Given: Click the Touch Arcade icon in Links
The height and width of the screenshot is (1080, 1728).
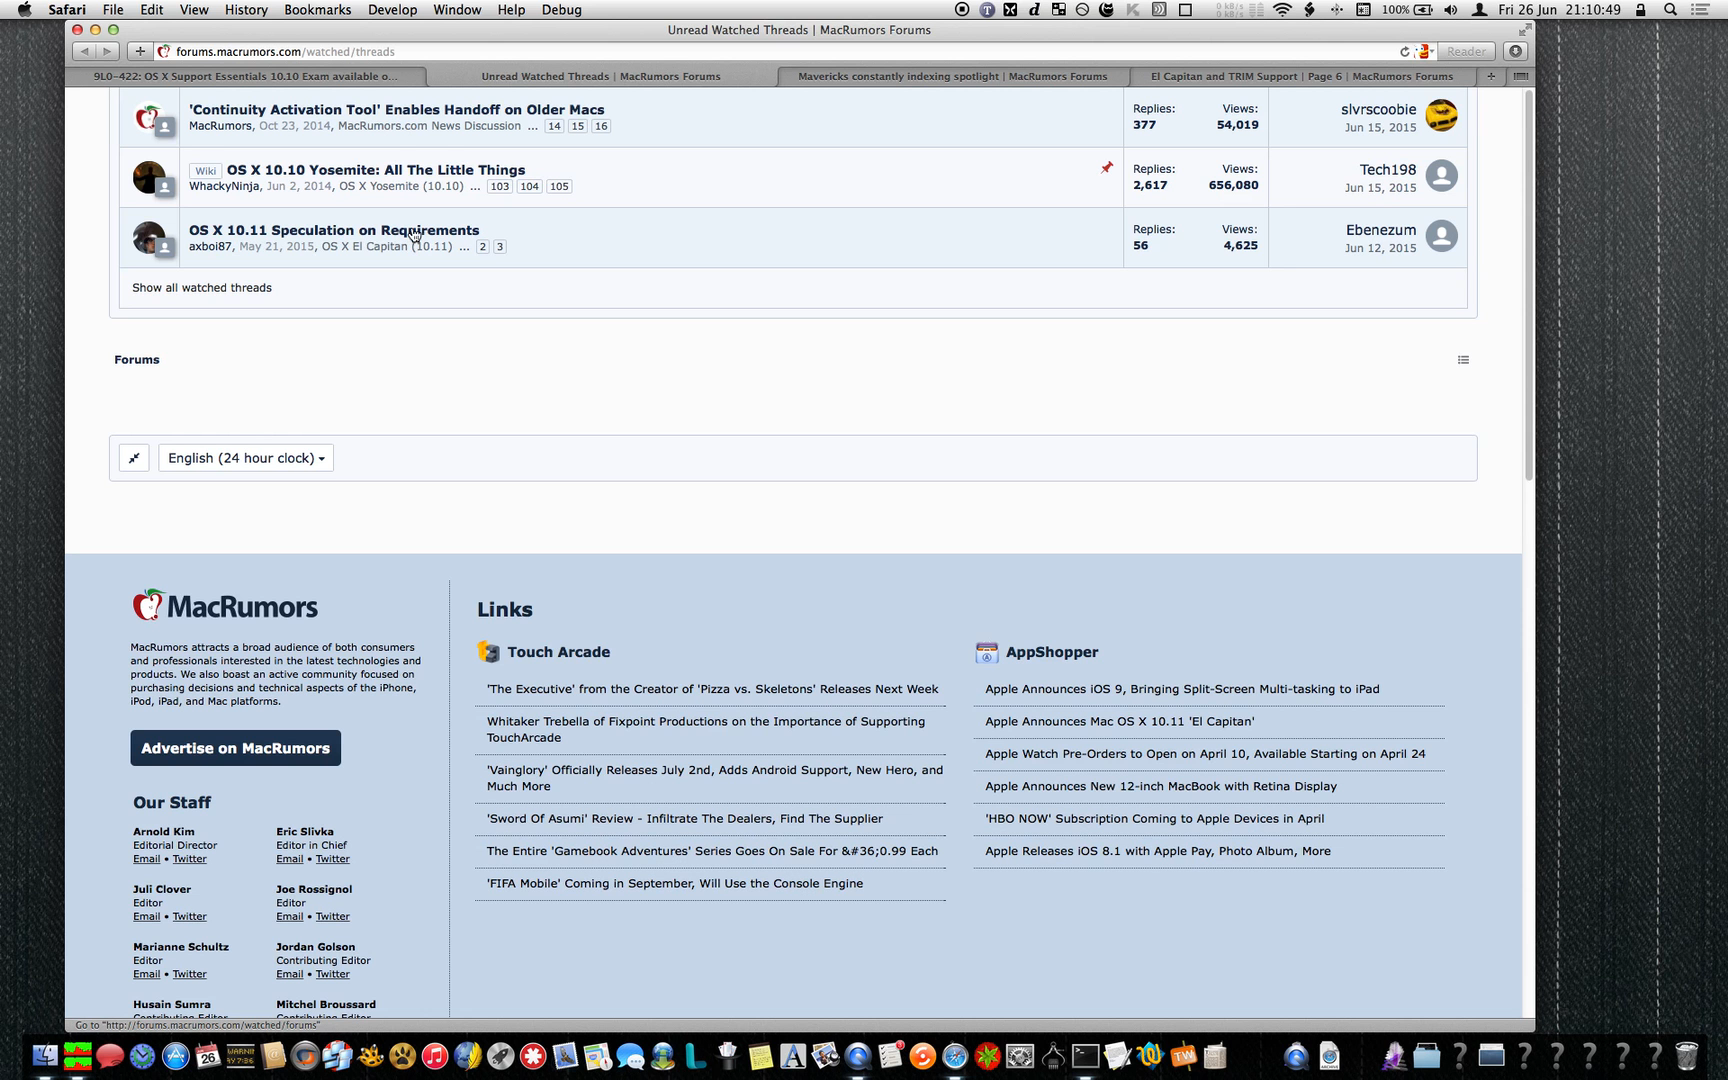Looking at the screenshot, I should [488, 652].
